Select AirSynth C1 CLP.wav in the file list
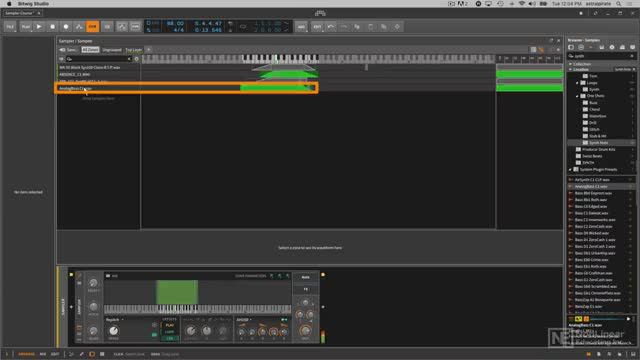Screen dimensions: 640x360 [592, 180]
